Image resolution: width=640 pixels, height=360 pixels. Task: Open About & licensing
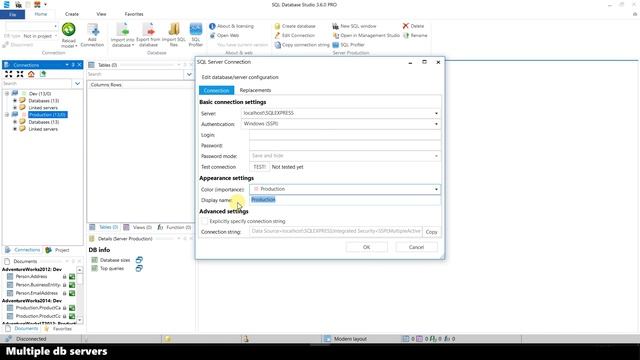coord(231,26)
